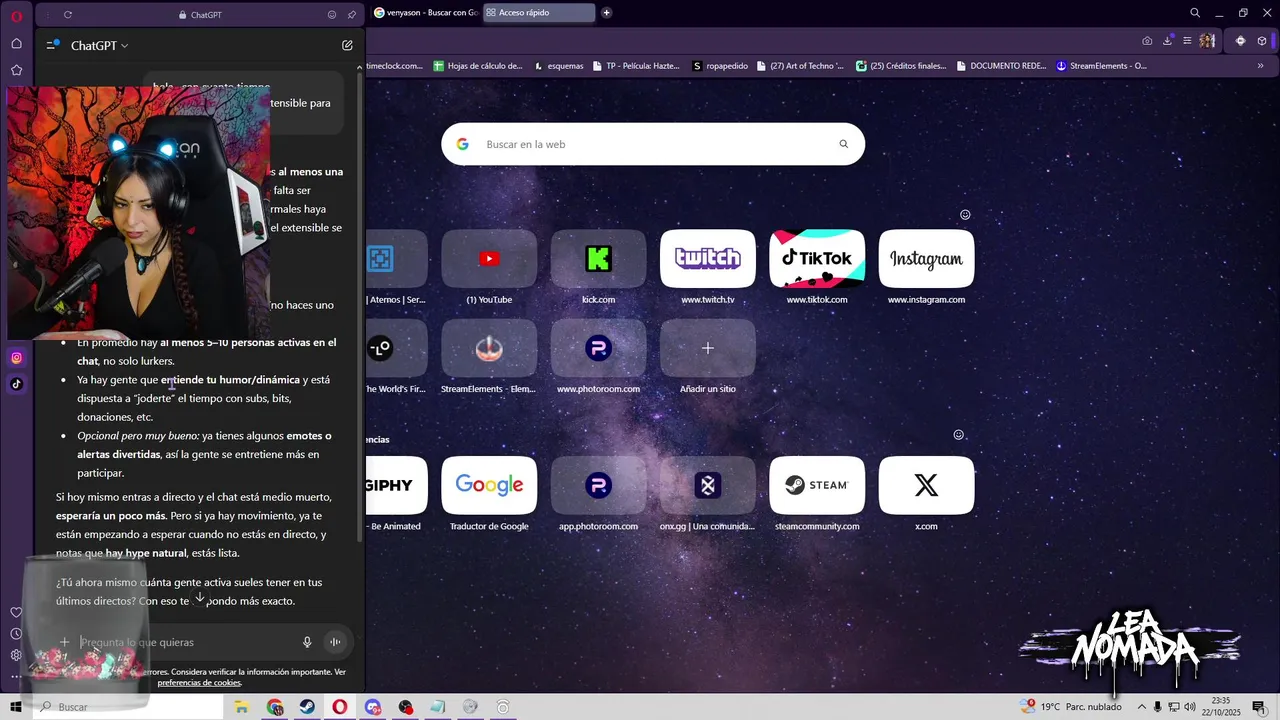Screen dimensions: 1280x720
Task: Click smiley icon above speed dial tiles
Action: pyautogui.click(x=965, y=215)
